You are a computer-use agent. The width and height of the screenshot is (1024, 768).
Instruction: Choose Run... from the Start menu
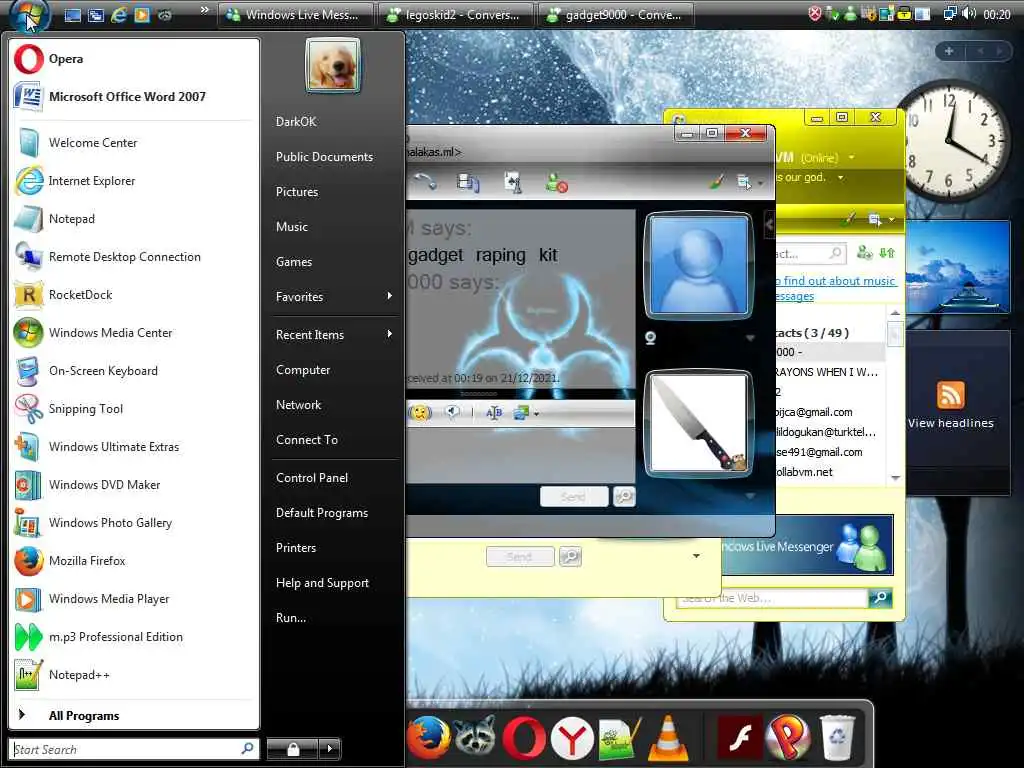point(334,618)
